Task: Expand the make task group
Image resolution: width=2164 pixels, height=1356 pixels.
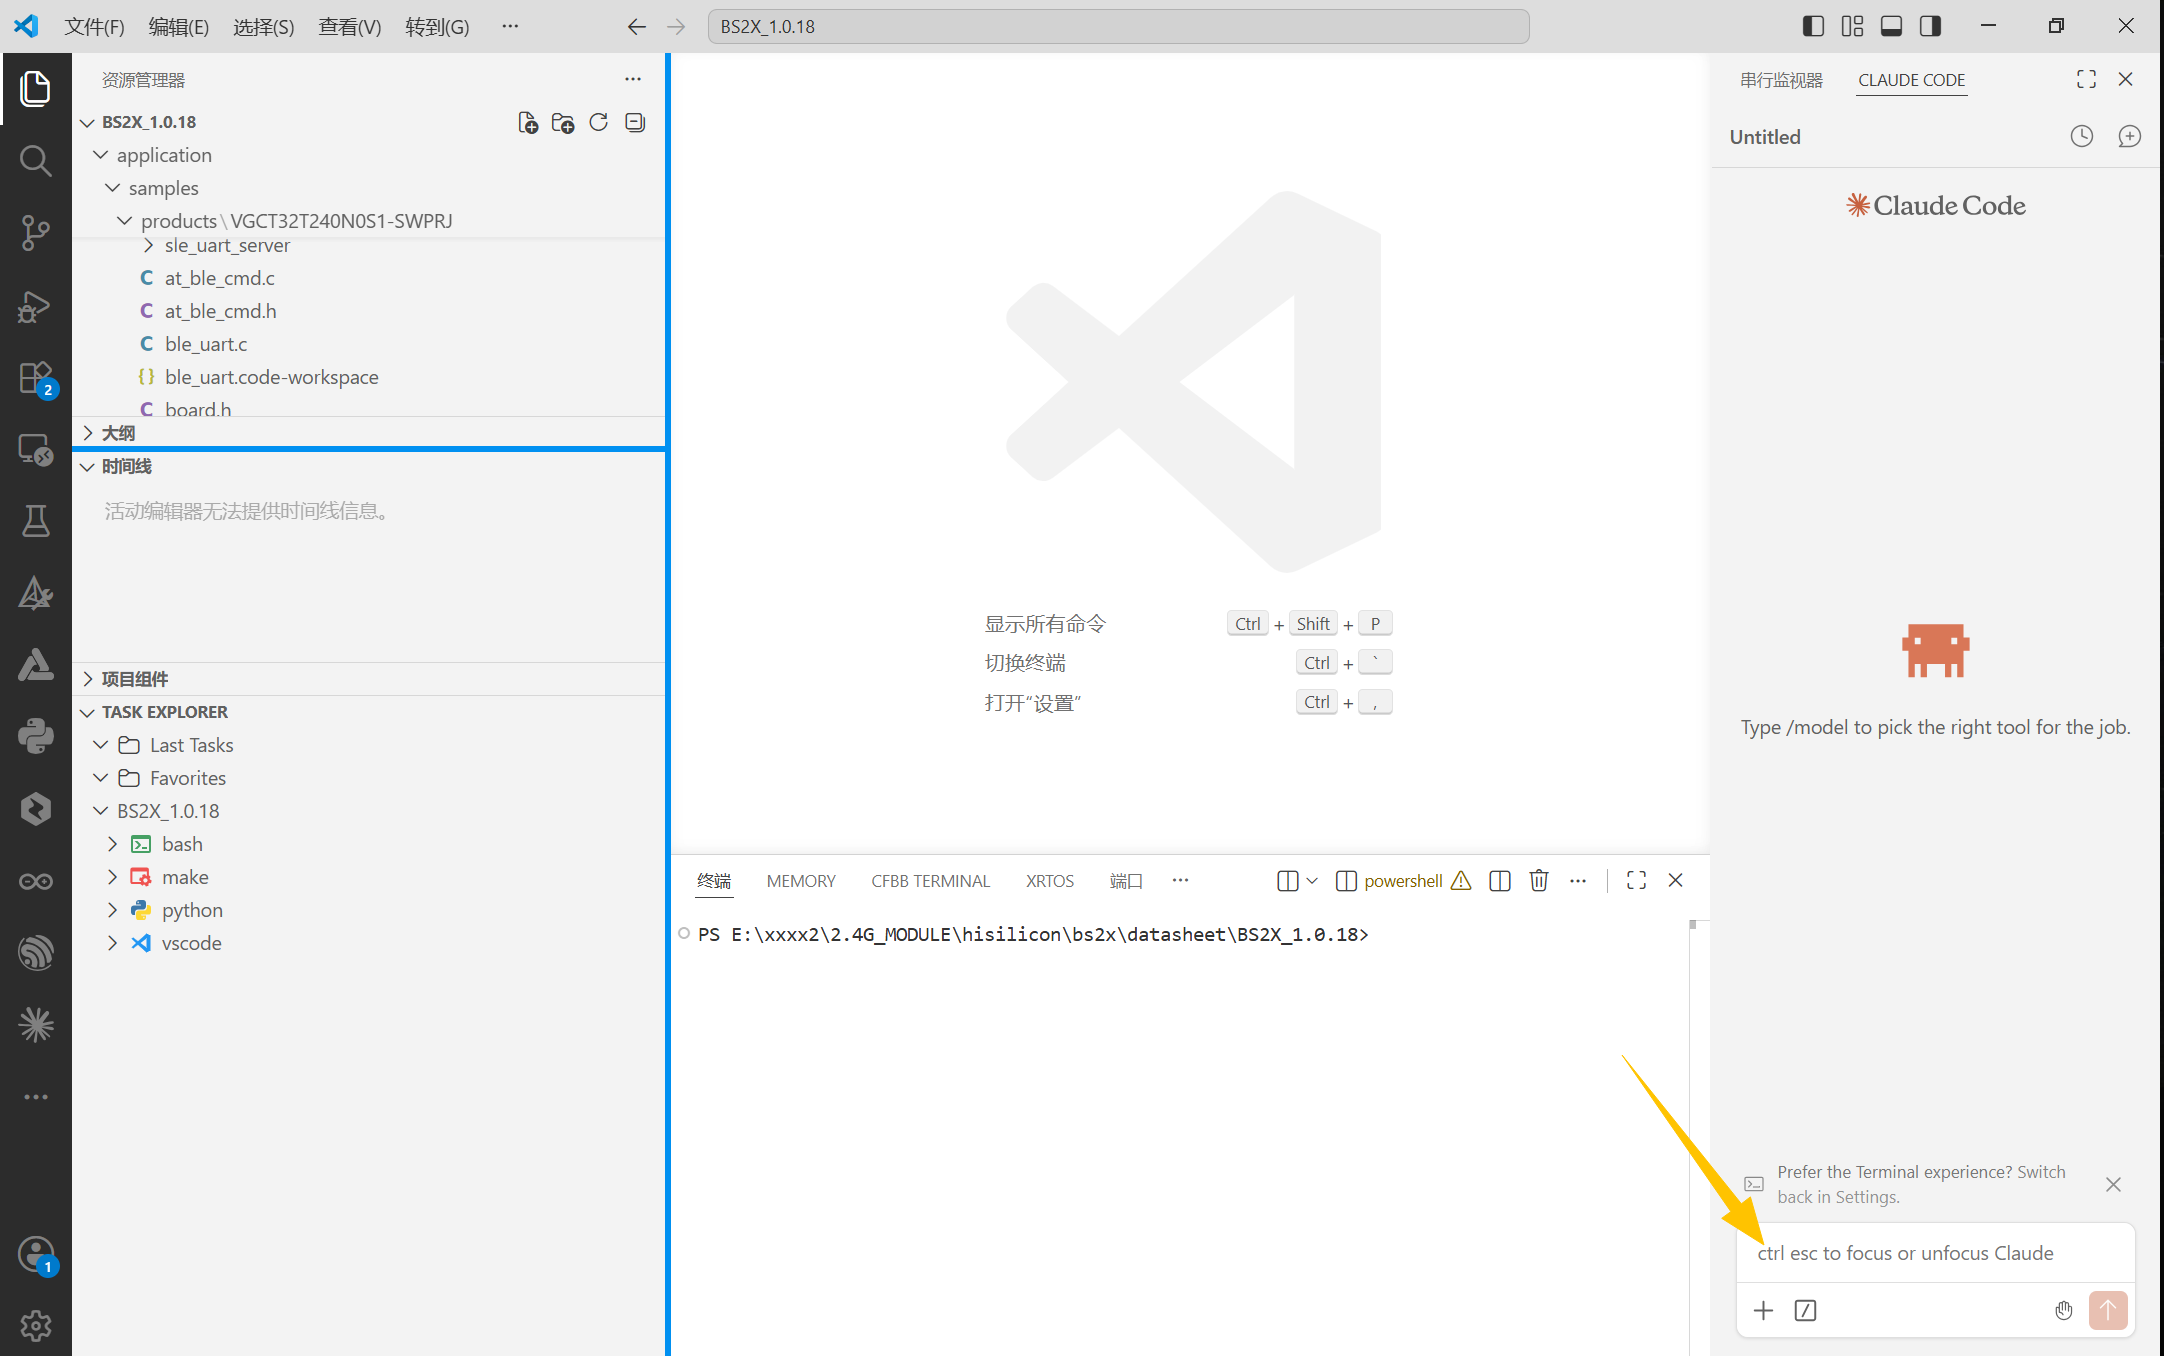Action: point(112,877)
